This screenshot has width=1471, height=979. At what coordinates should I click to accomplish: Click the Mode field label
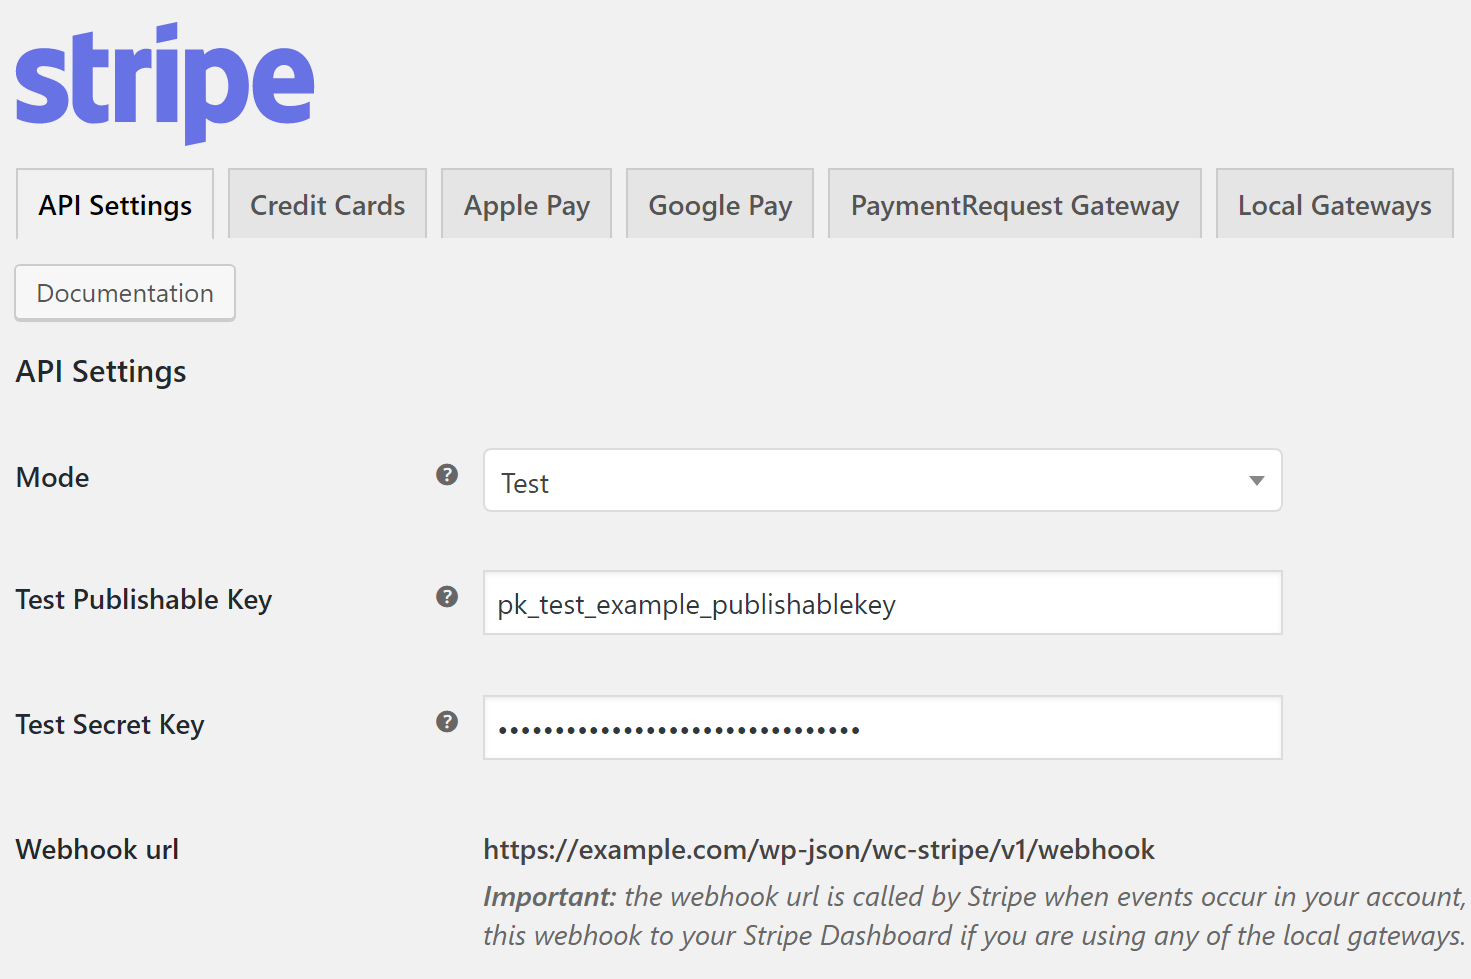(x=53, y=478)
